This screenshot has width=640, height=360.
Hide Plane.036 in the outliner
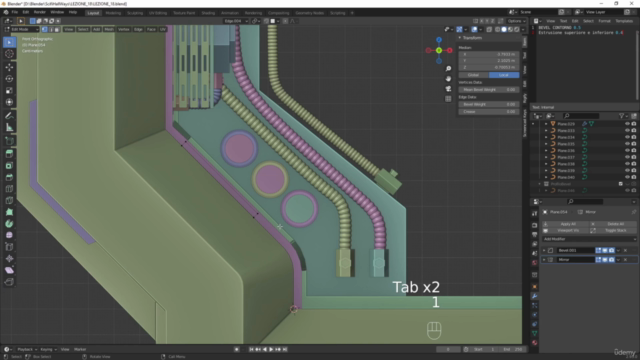(x=627, y=151)
